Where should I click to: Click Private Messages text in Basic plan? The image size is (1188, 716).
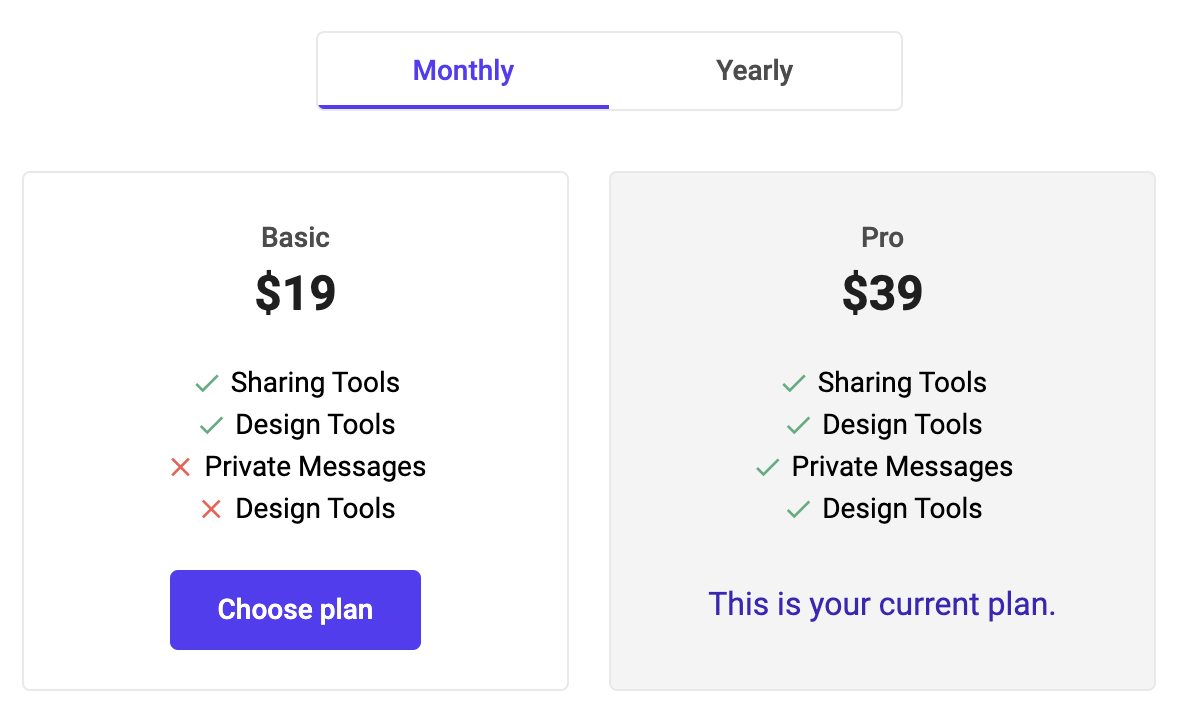click(x=315, y=467)
